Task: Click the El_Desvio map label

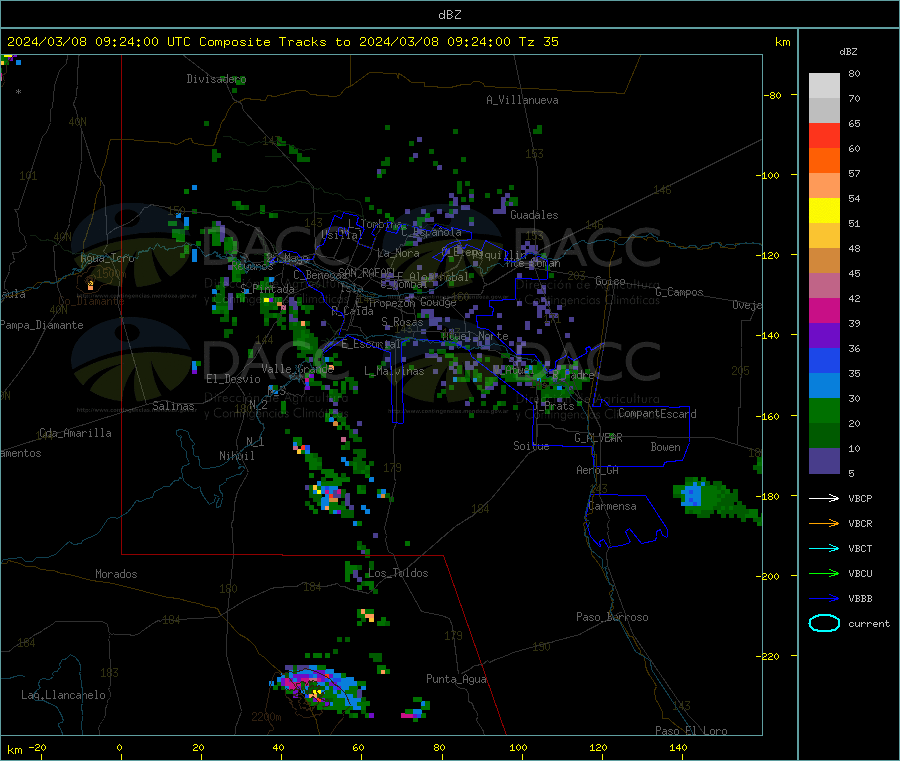Action: (233, 379)
